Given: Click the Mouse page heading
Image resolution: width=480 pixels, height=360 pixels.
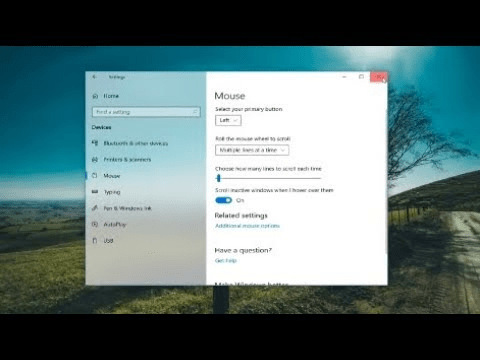Looking at the screenshot, I should 230,96.
